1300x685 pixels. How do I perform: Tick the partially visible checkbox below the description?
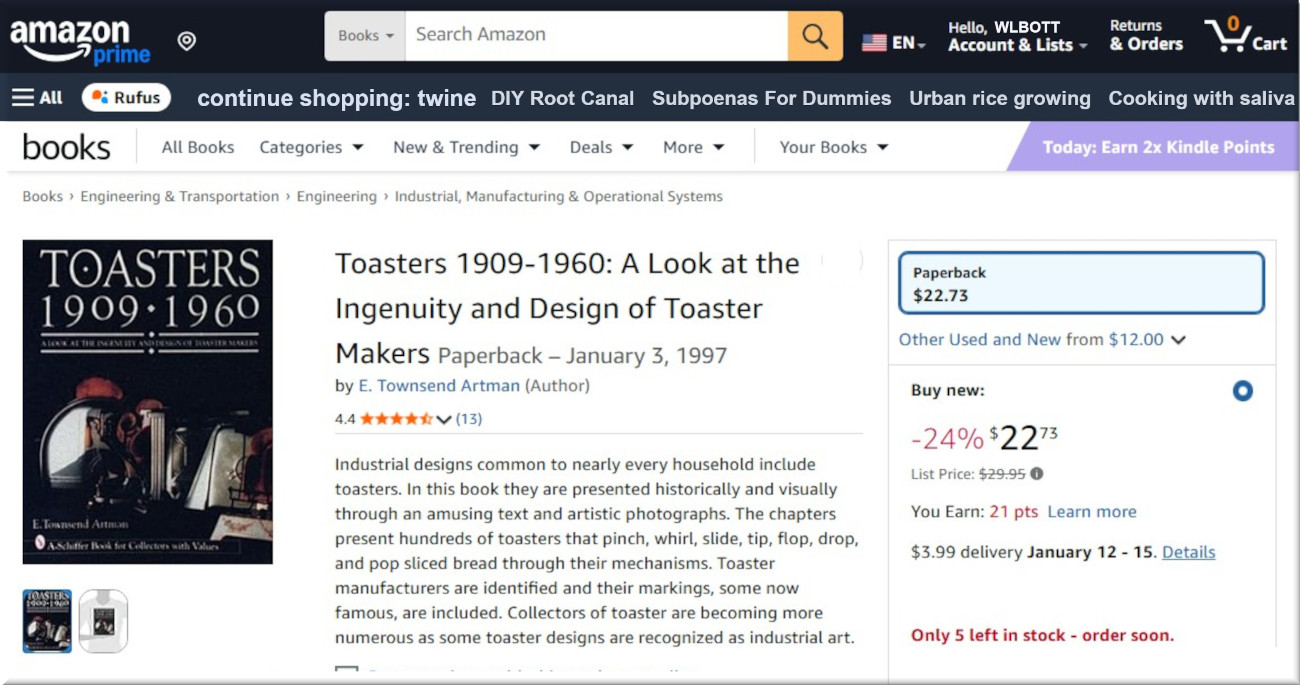(347, 674)
